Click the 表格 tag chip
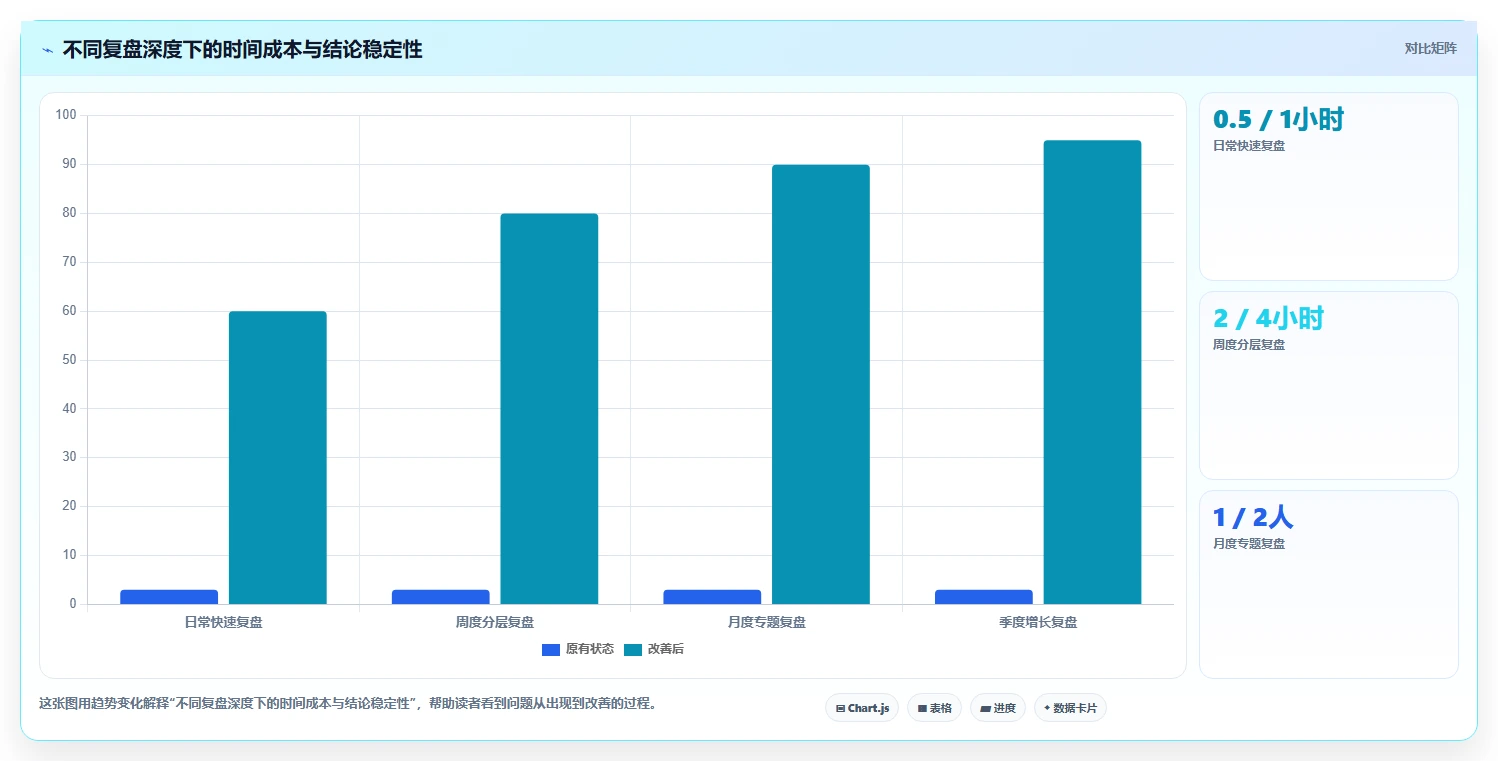This screenshot has height=761, width=1498. [934, 708]
